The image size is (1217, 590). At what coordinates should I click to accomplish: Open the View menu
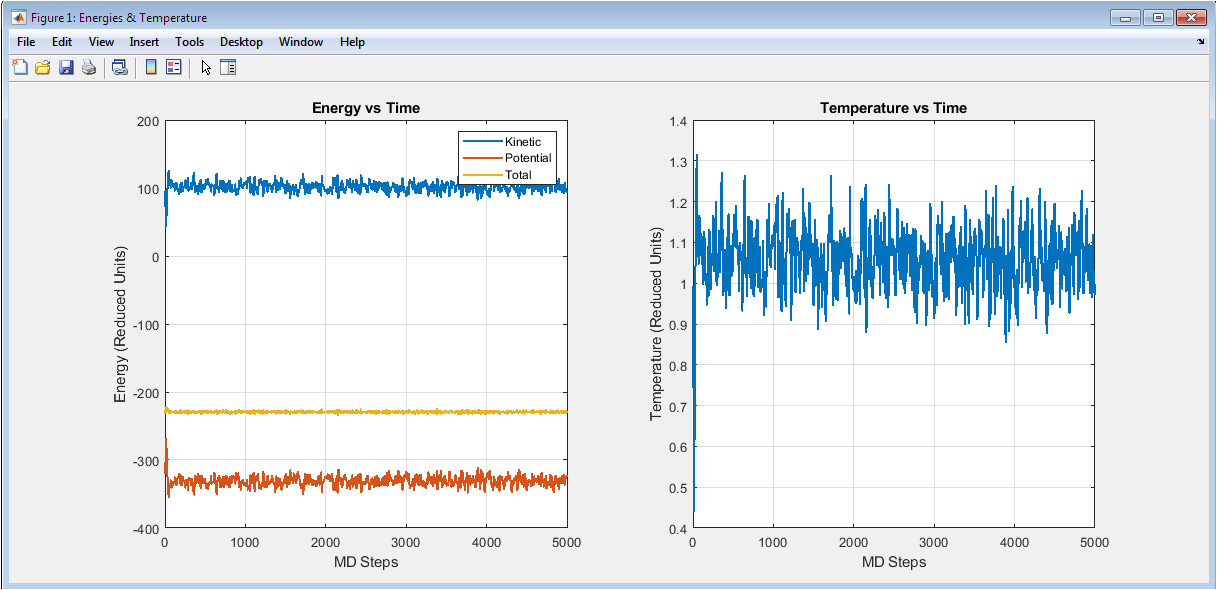pos(101,42)
